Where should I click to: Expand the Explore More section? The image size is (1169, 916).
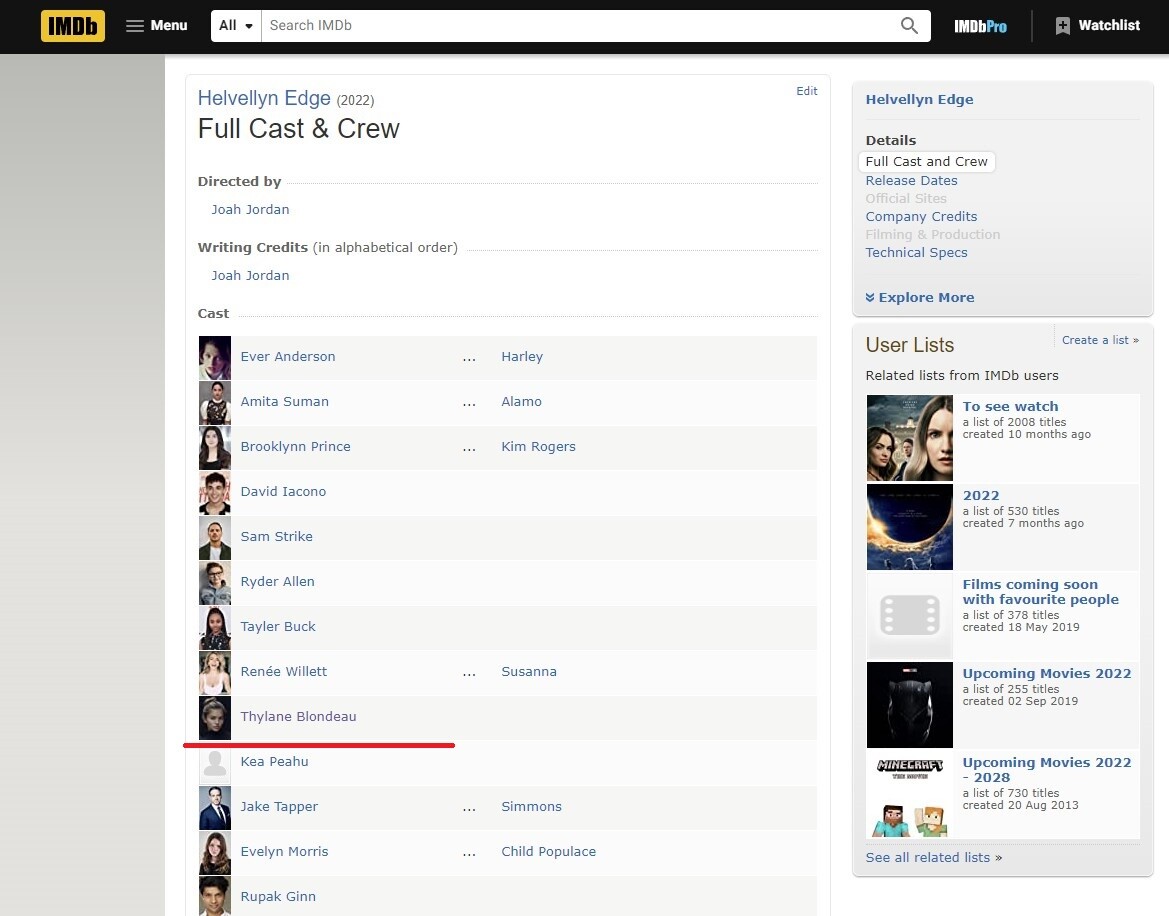click(x=919, y=297)
